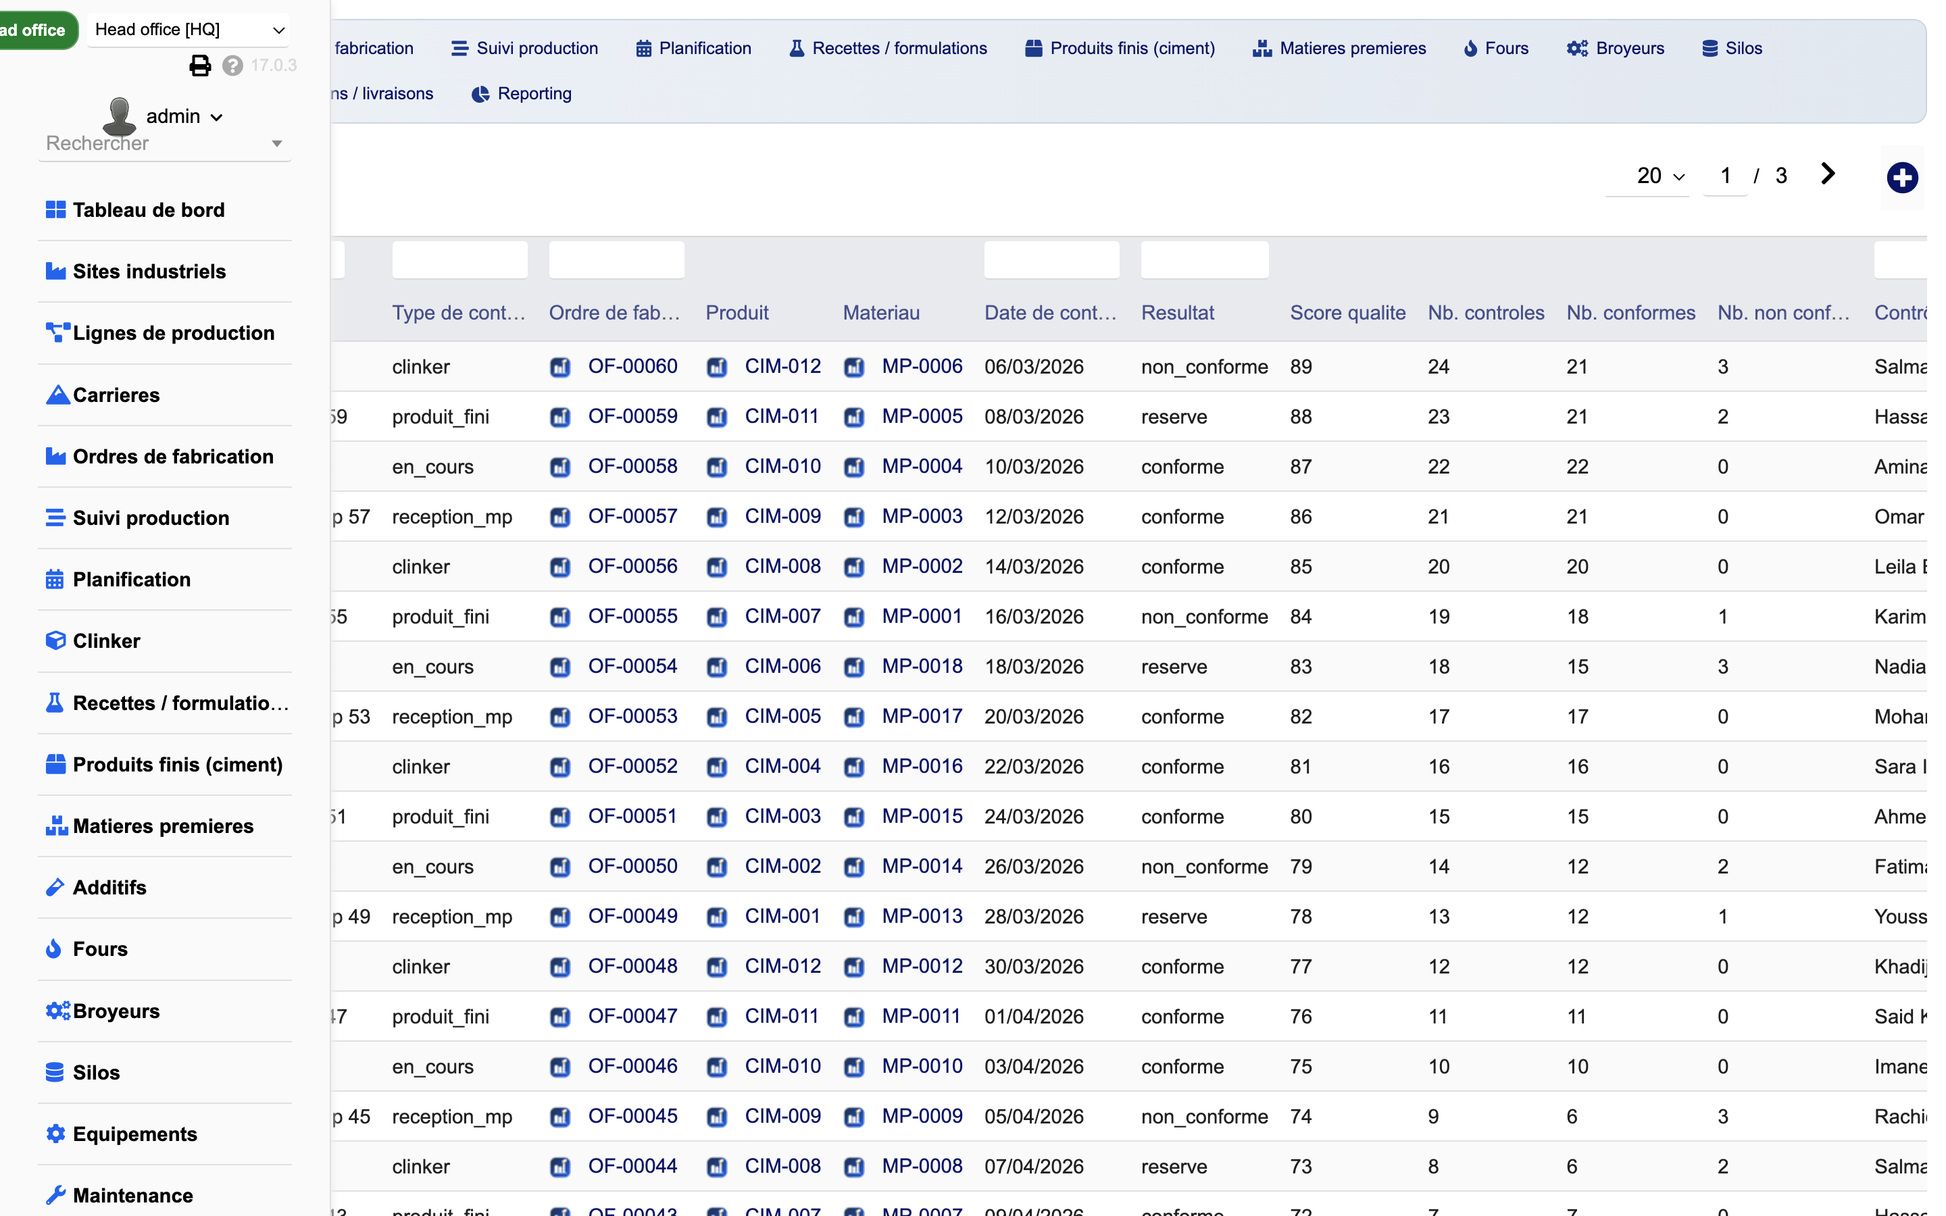Click preview icon beside CIM-002
This screenshot has width=1946, height=1216.
(717, 868)
